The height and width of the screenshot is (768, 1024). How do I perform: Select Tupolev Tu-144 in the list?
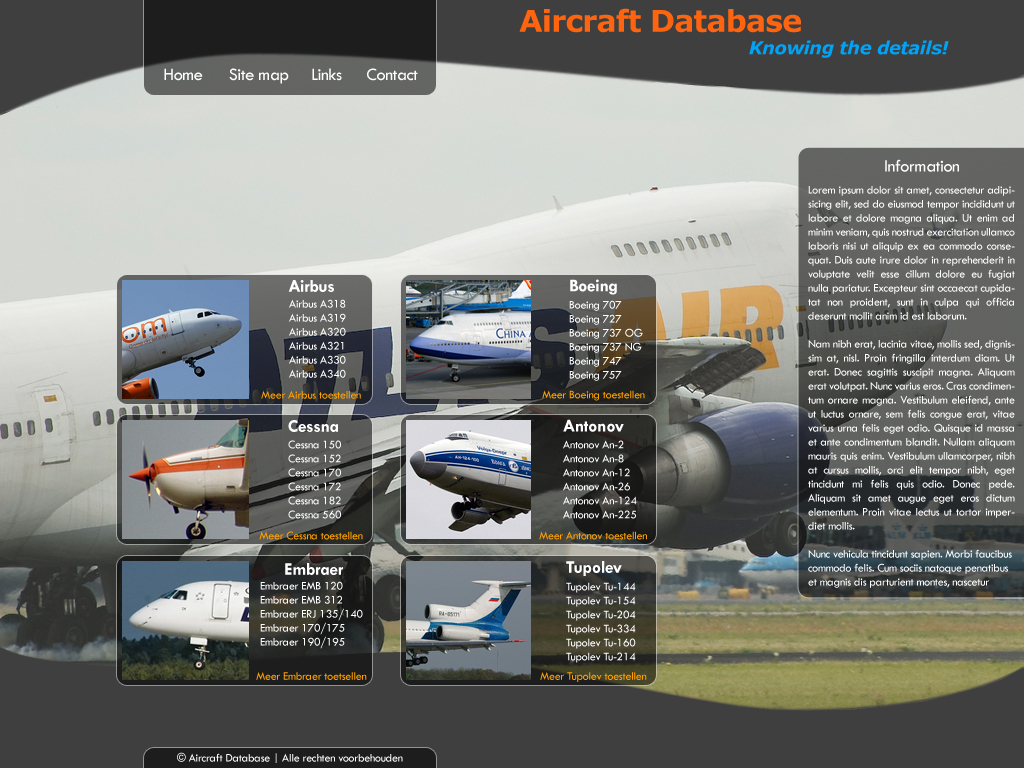(600, 587)
